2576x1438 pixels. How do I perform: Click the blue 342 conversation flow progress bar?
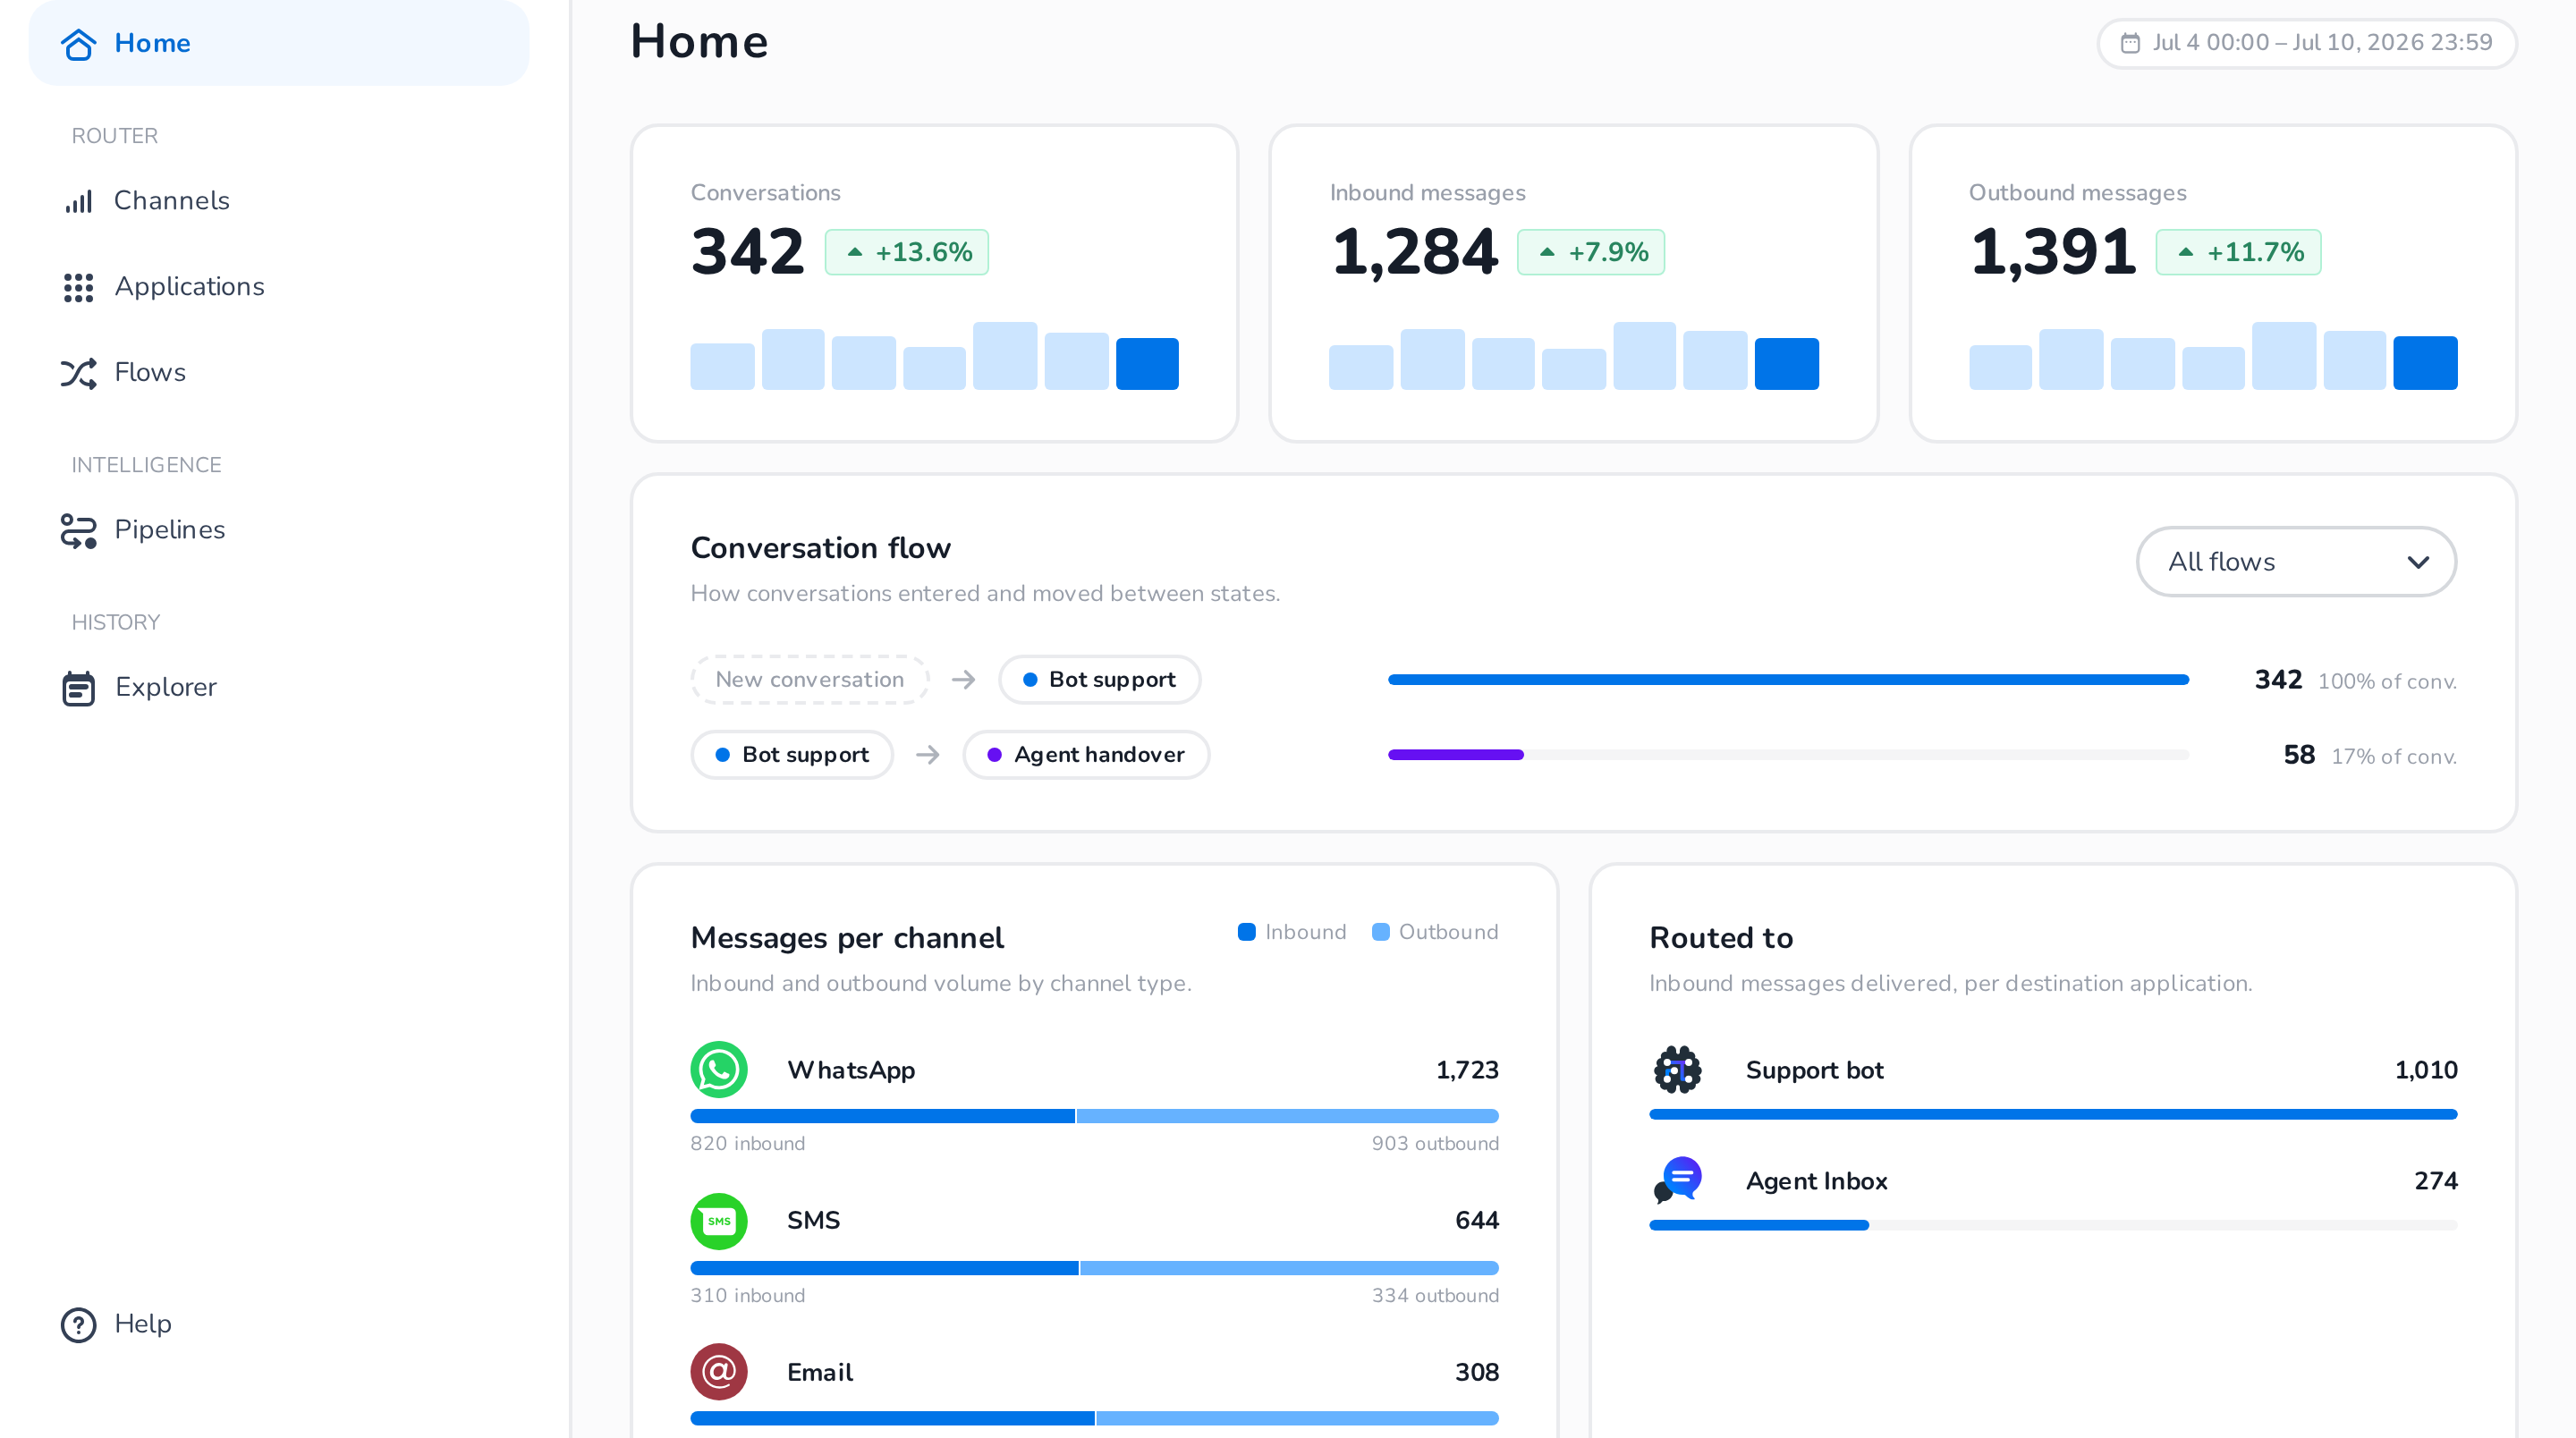[1788, 680]
